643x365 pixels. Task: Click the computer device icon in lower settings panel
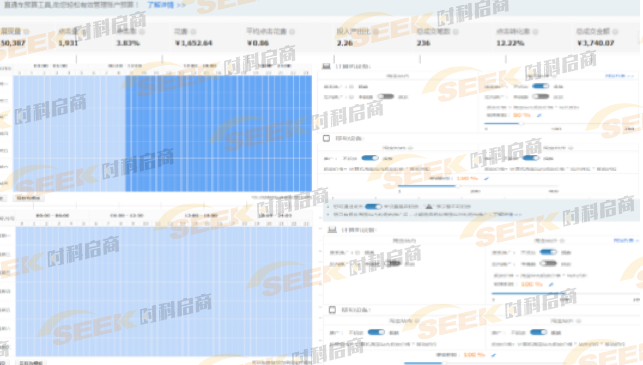(x=332, y=230)
